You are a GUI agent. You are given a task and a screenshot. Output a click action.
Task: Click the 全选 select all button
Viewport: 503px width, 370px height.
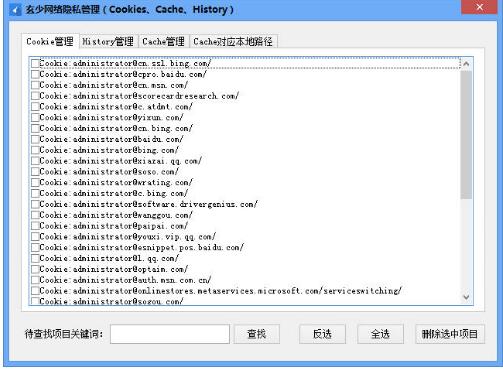click(x=380, y=334)
